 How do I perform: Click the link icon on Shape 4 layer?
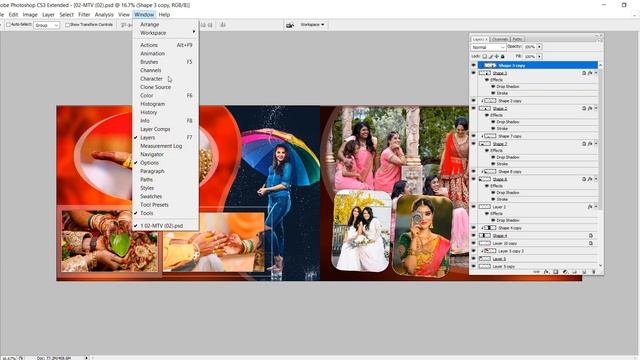(x=591, y=236)
